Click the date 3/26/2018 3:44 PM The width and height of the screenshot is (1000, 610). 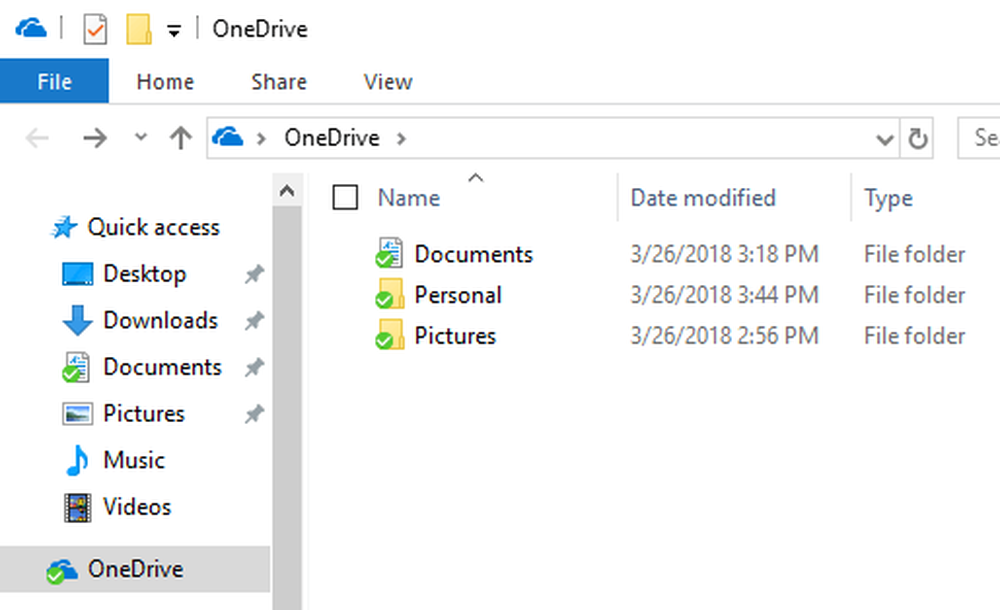click(724, 295)
